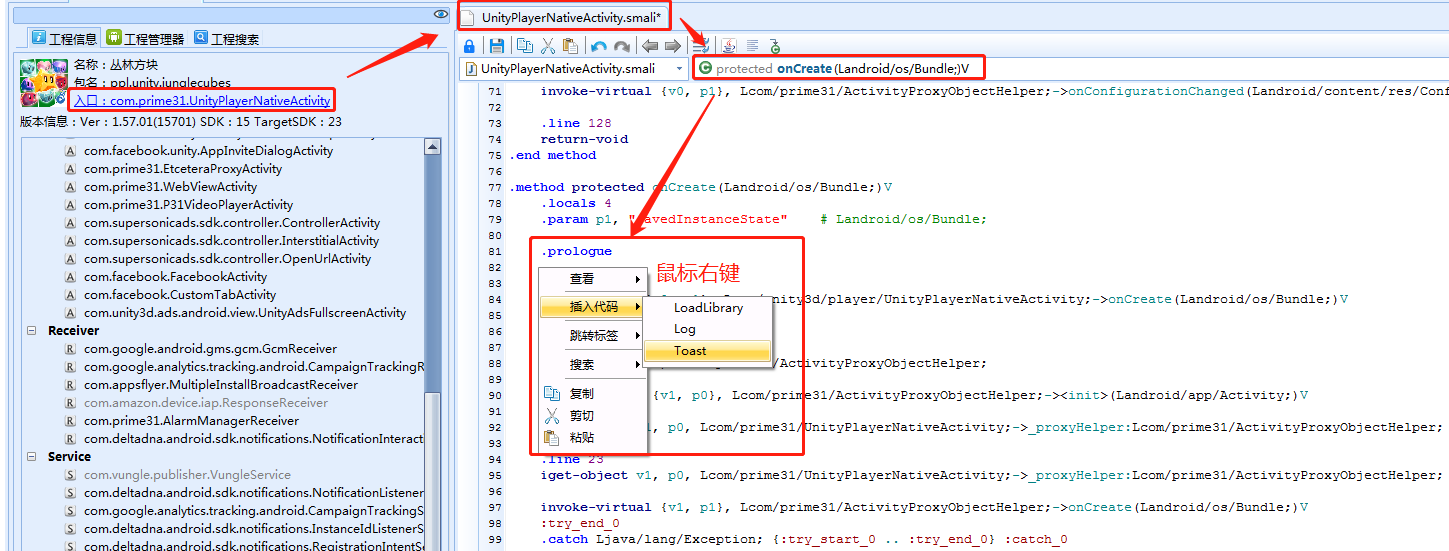Select Toast from the insert code submenu

tap(690, 351)
